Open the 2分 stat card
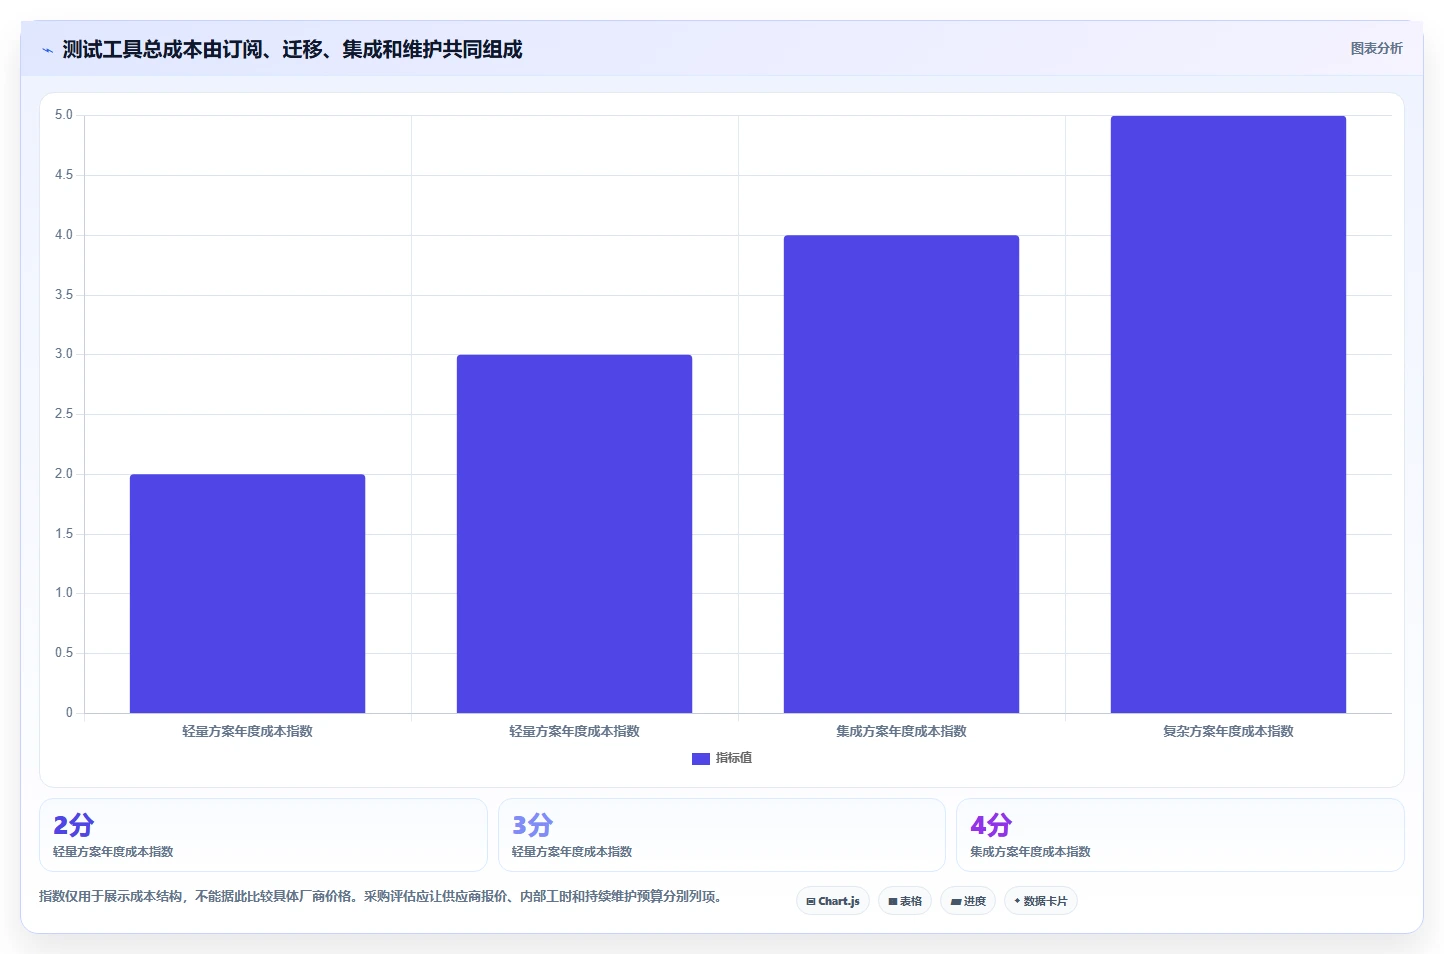The width and height of the screenshot is (1444, 954). click(x=263, y=835)
